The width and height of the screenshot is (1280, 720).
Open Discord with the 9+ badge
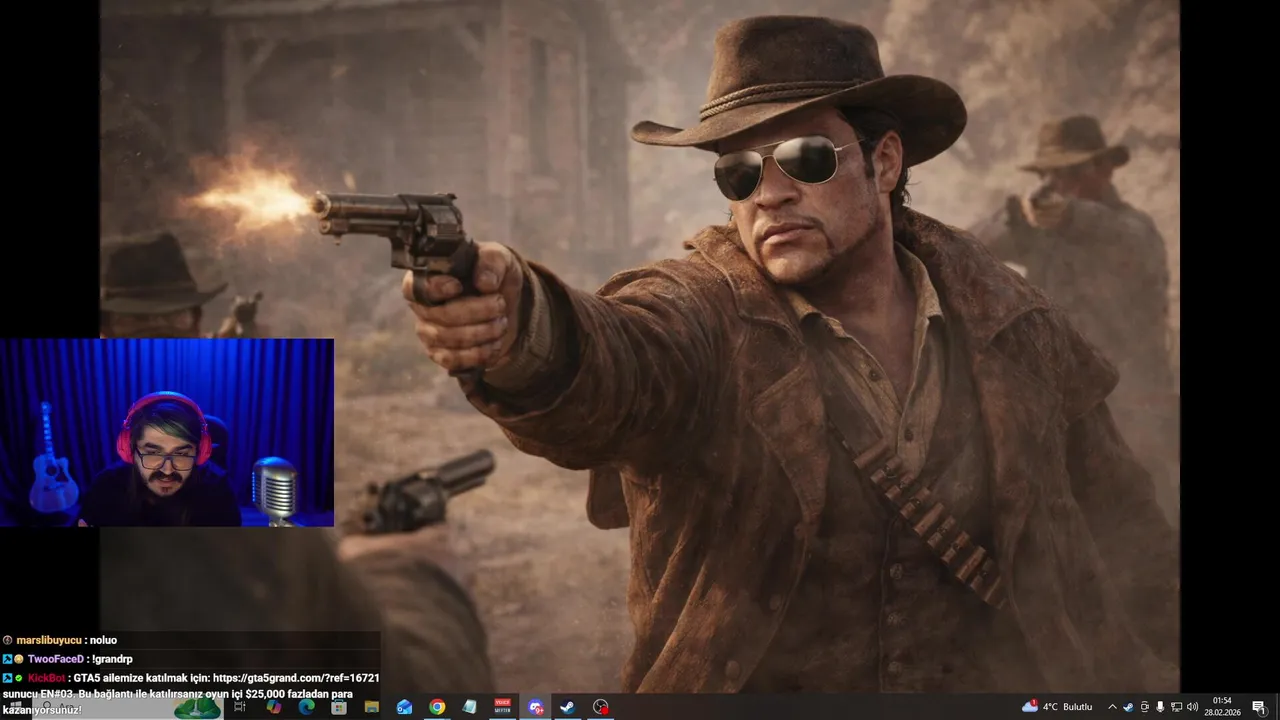(x=536, y=707)
